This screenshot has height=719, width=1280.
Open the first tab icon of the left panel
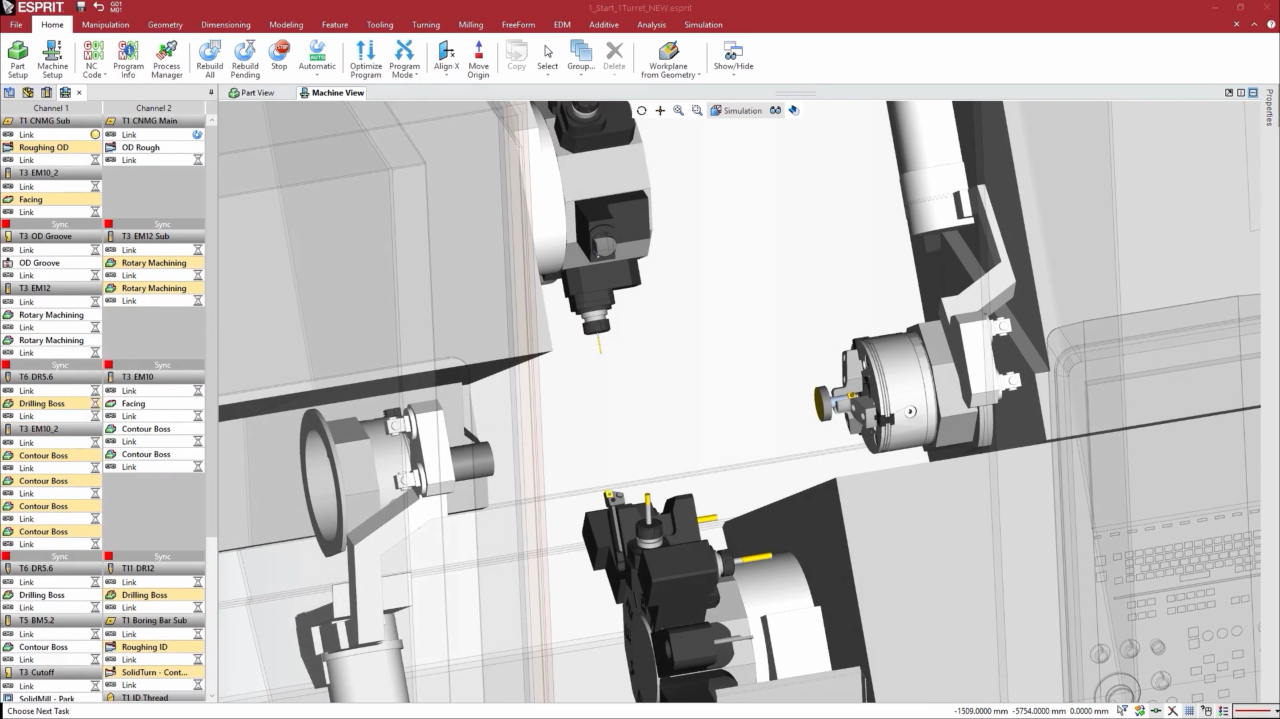coord(9,92)
